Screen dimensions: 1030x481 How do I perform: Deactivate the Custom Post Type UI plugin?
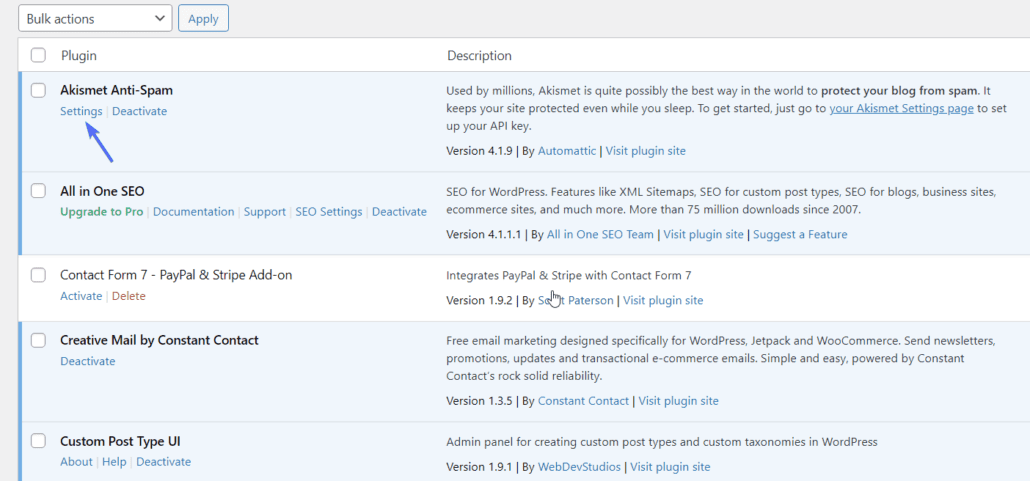point(164,461)
